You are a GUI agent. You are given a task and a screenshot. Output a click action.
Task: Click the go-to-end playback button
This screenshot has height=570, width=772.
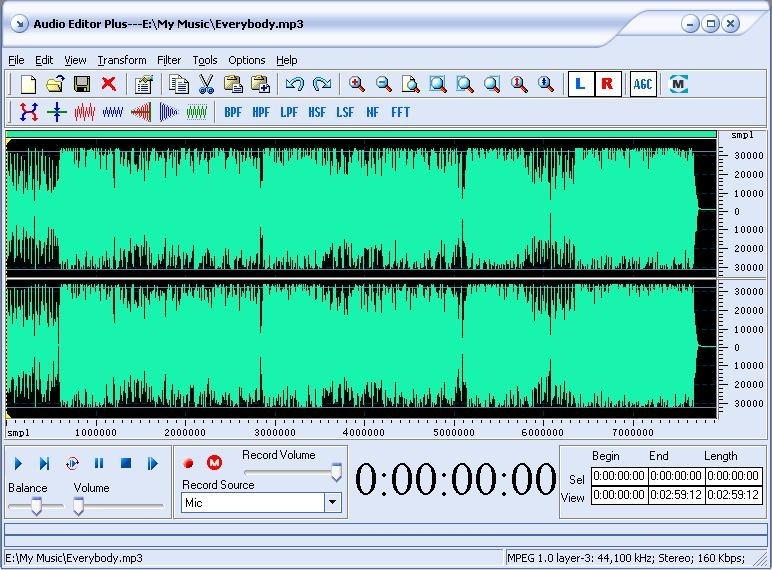pyautogui.click(x=153, y=464)
